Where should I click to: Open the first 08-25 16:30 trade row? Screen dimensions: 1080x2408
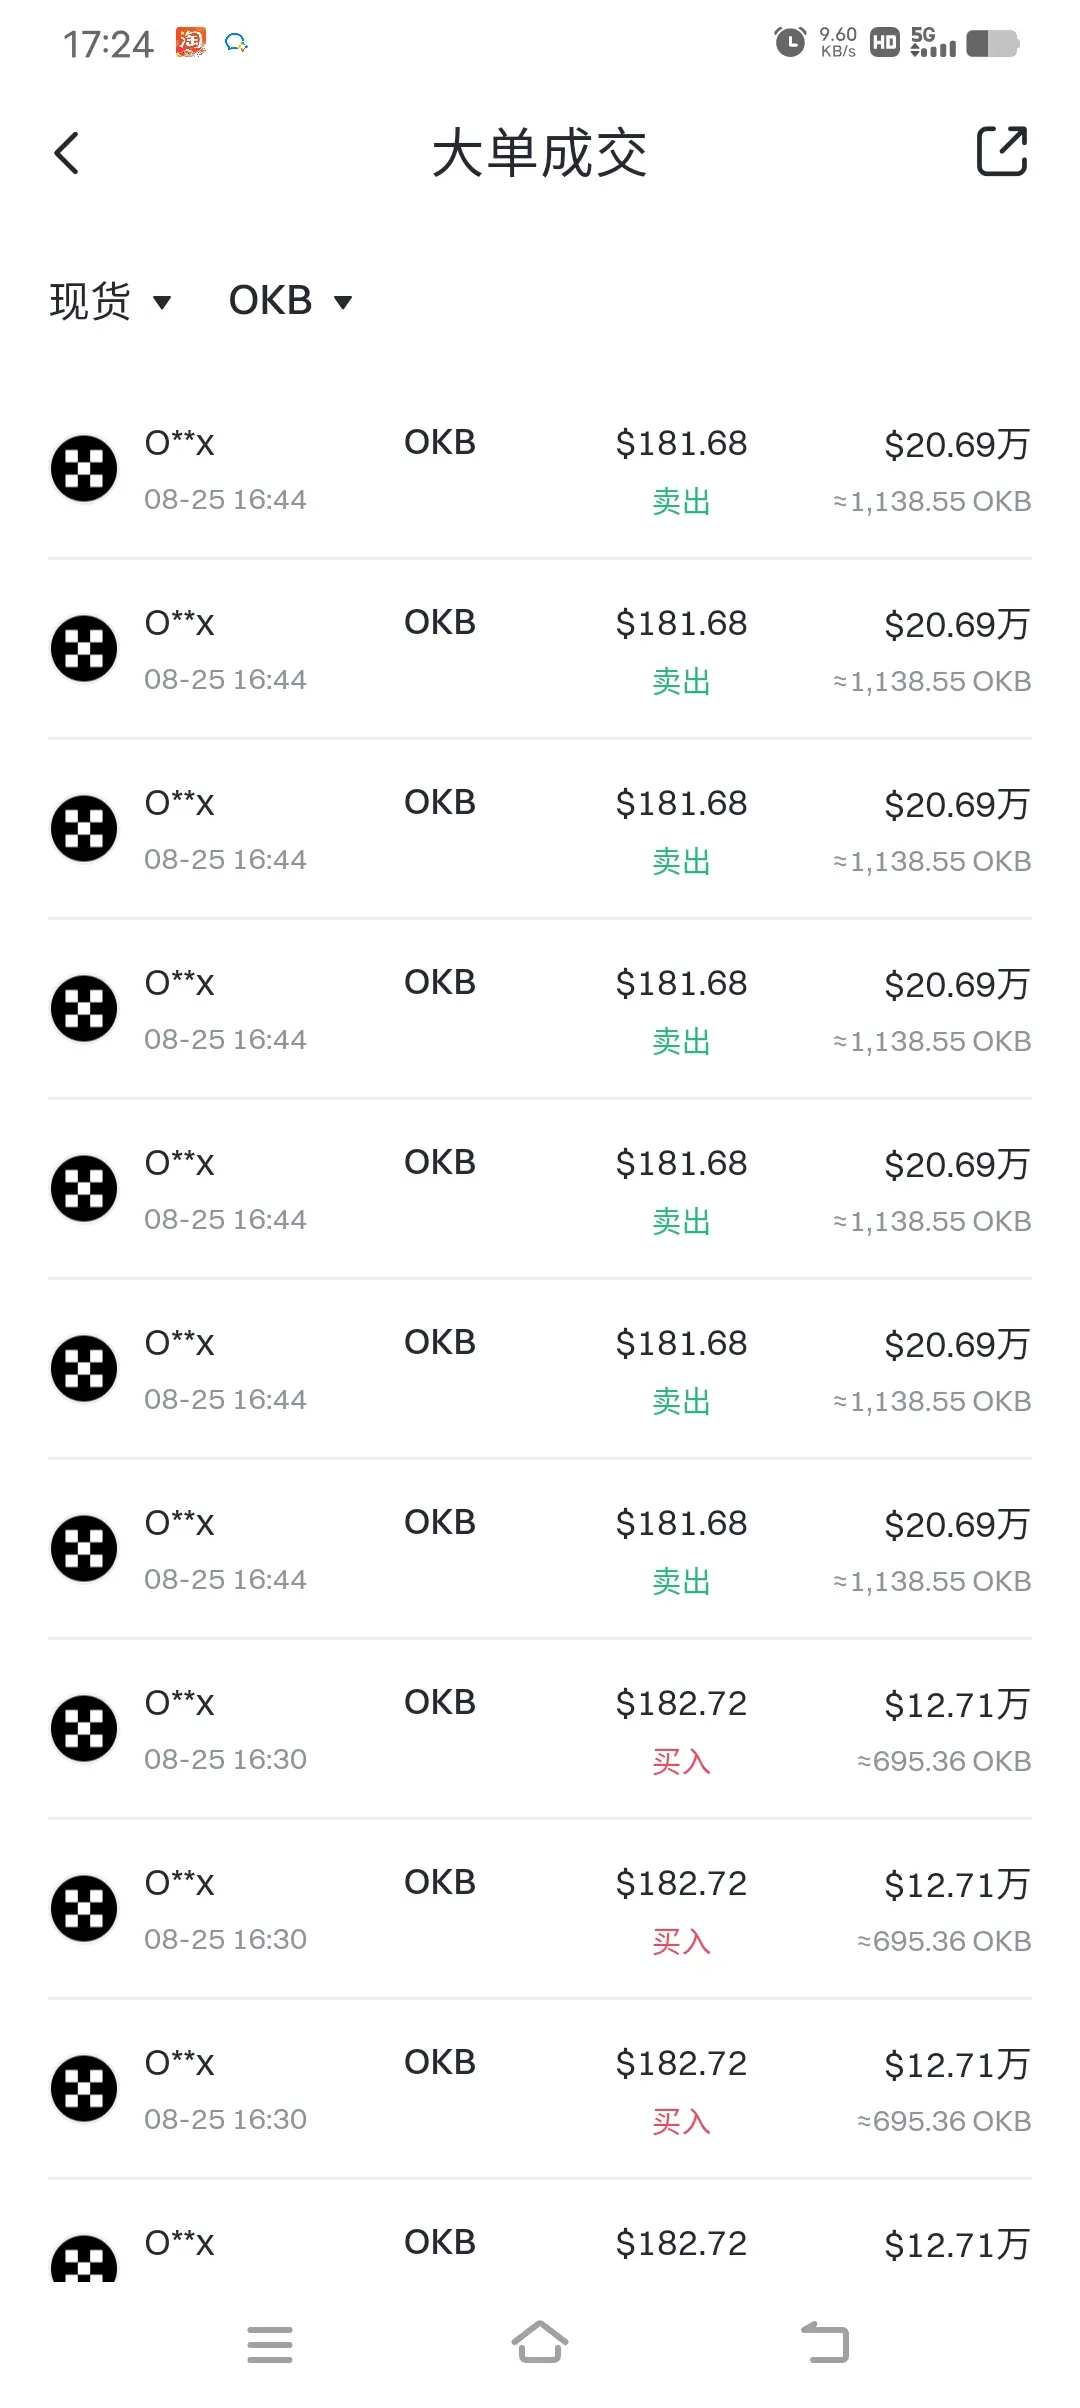pos(540,1729)
